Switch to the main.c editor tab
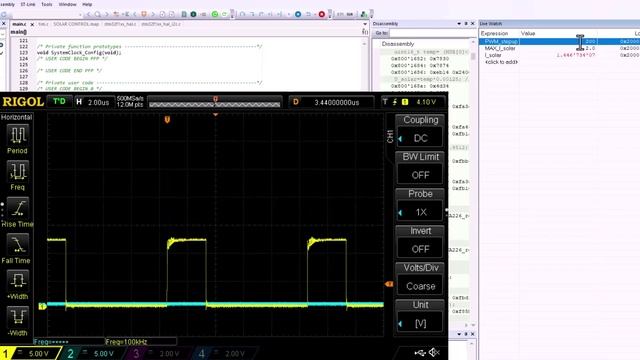Viewport: 640px width, 360px height. 19,24
